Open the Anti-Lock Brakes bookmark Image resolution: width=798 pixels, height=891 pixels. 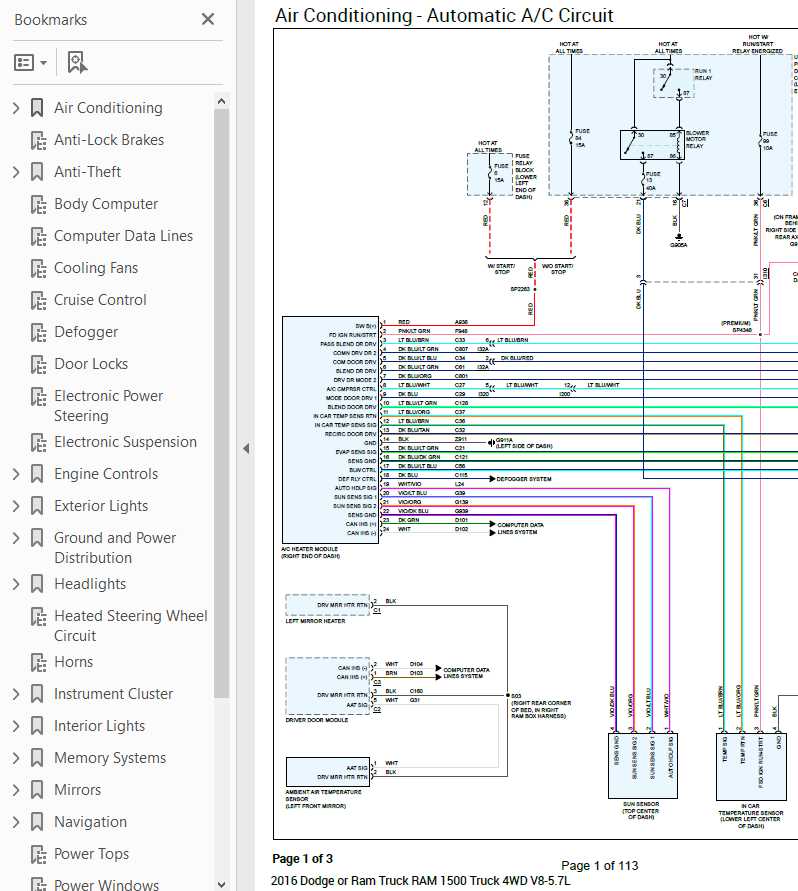coord(109,140)
